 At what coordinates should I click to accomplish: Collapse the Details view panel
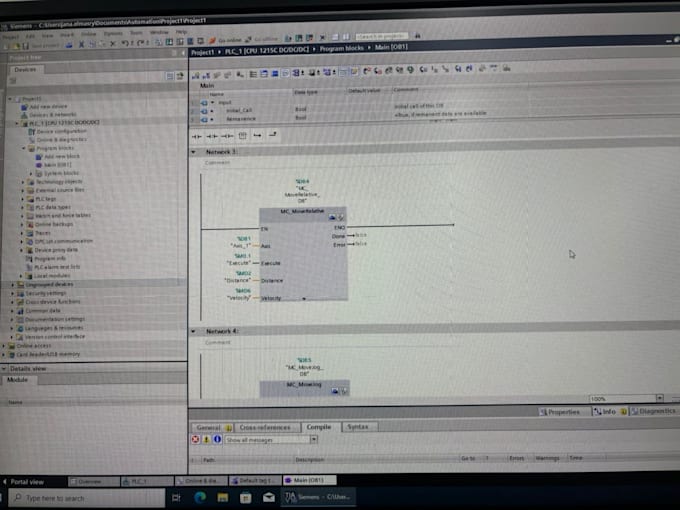click(4, 369)
